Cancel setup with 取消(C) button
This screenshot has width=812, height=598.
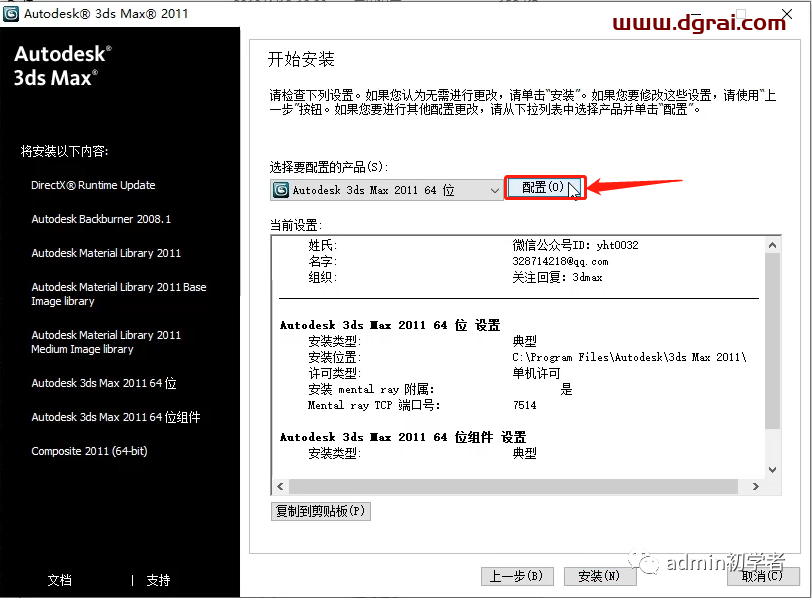pos(763,576)
